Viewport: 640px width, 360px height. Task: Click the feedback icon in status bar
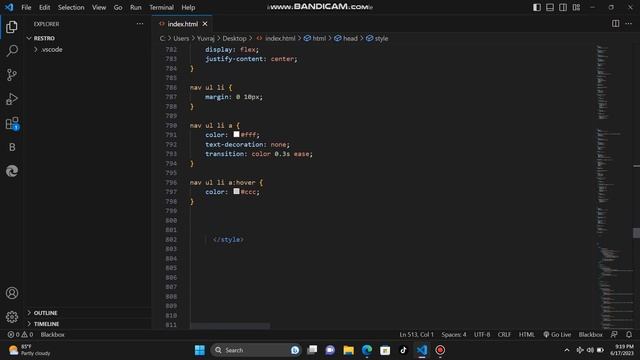click(614, 335)
